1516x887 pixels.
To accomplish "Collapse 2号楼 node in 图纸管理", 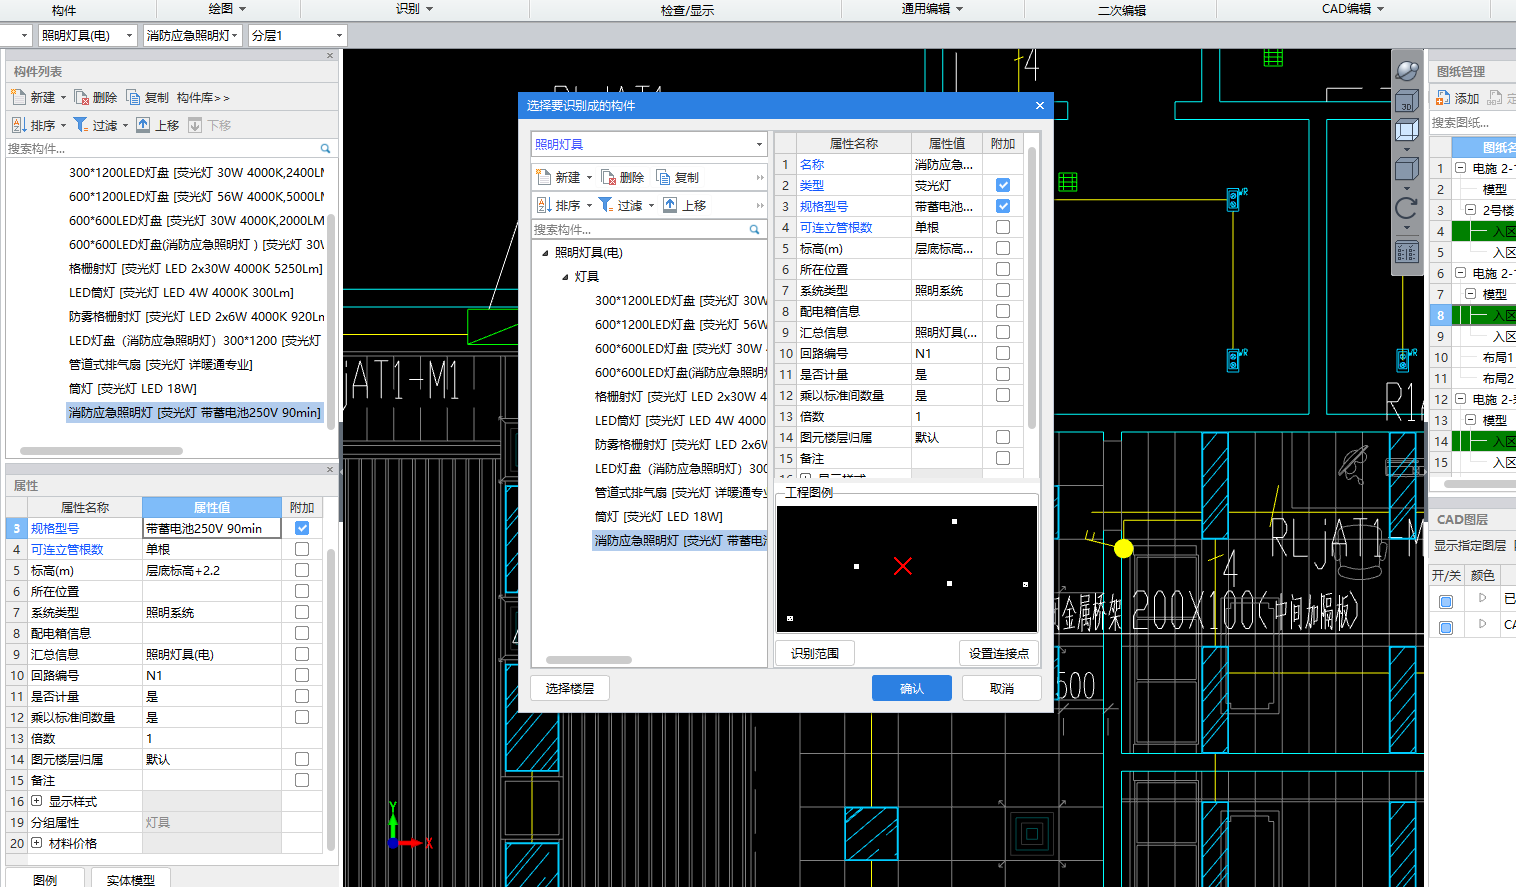I will pos(1471,210).
